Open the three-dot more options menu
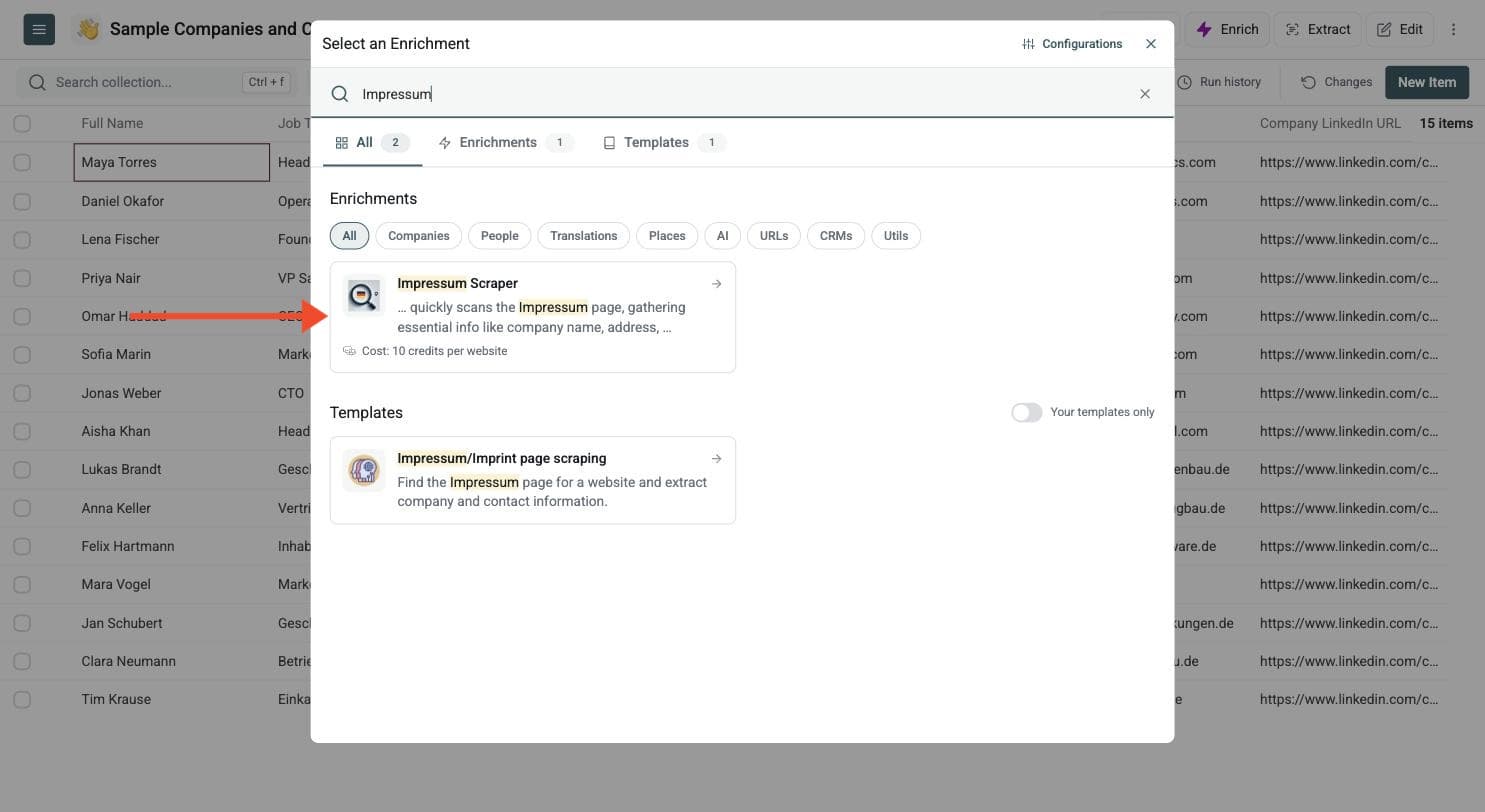This screenshot has height=812, width=1485. click(x=1453, y=29)
